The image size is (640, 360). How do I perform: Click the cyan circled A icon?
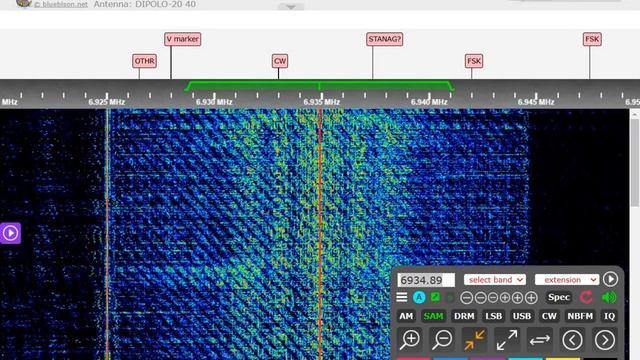[x=419, y=298]
